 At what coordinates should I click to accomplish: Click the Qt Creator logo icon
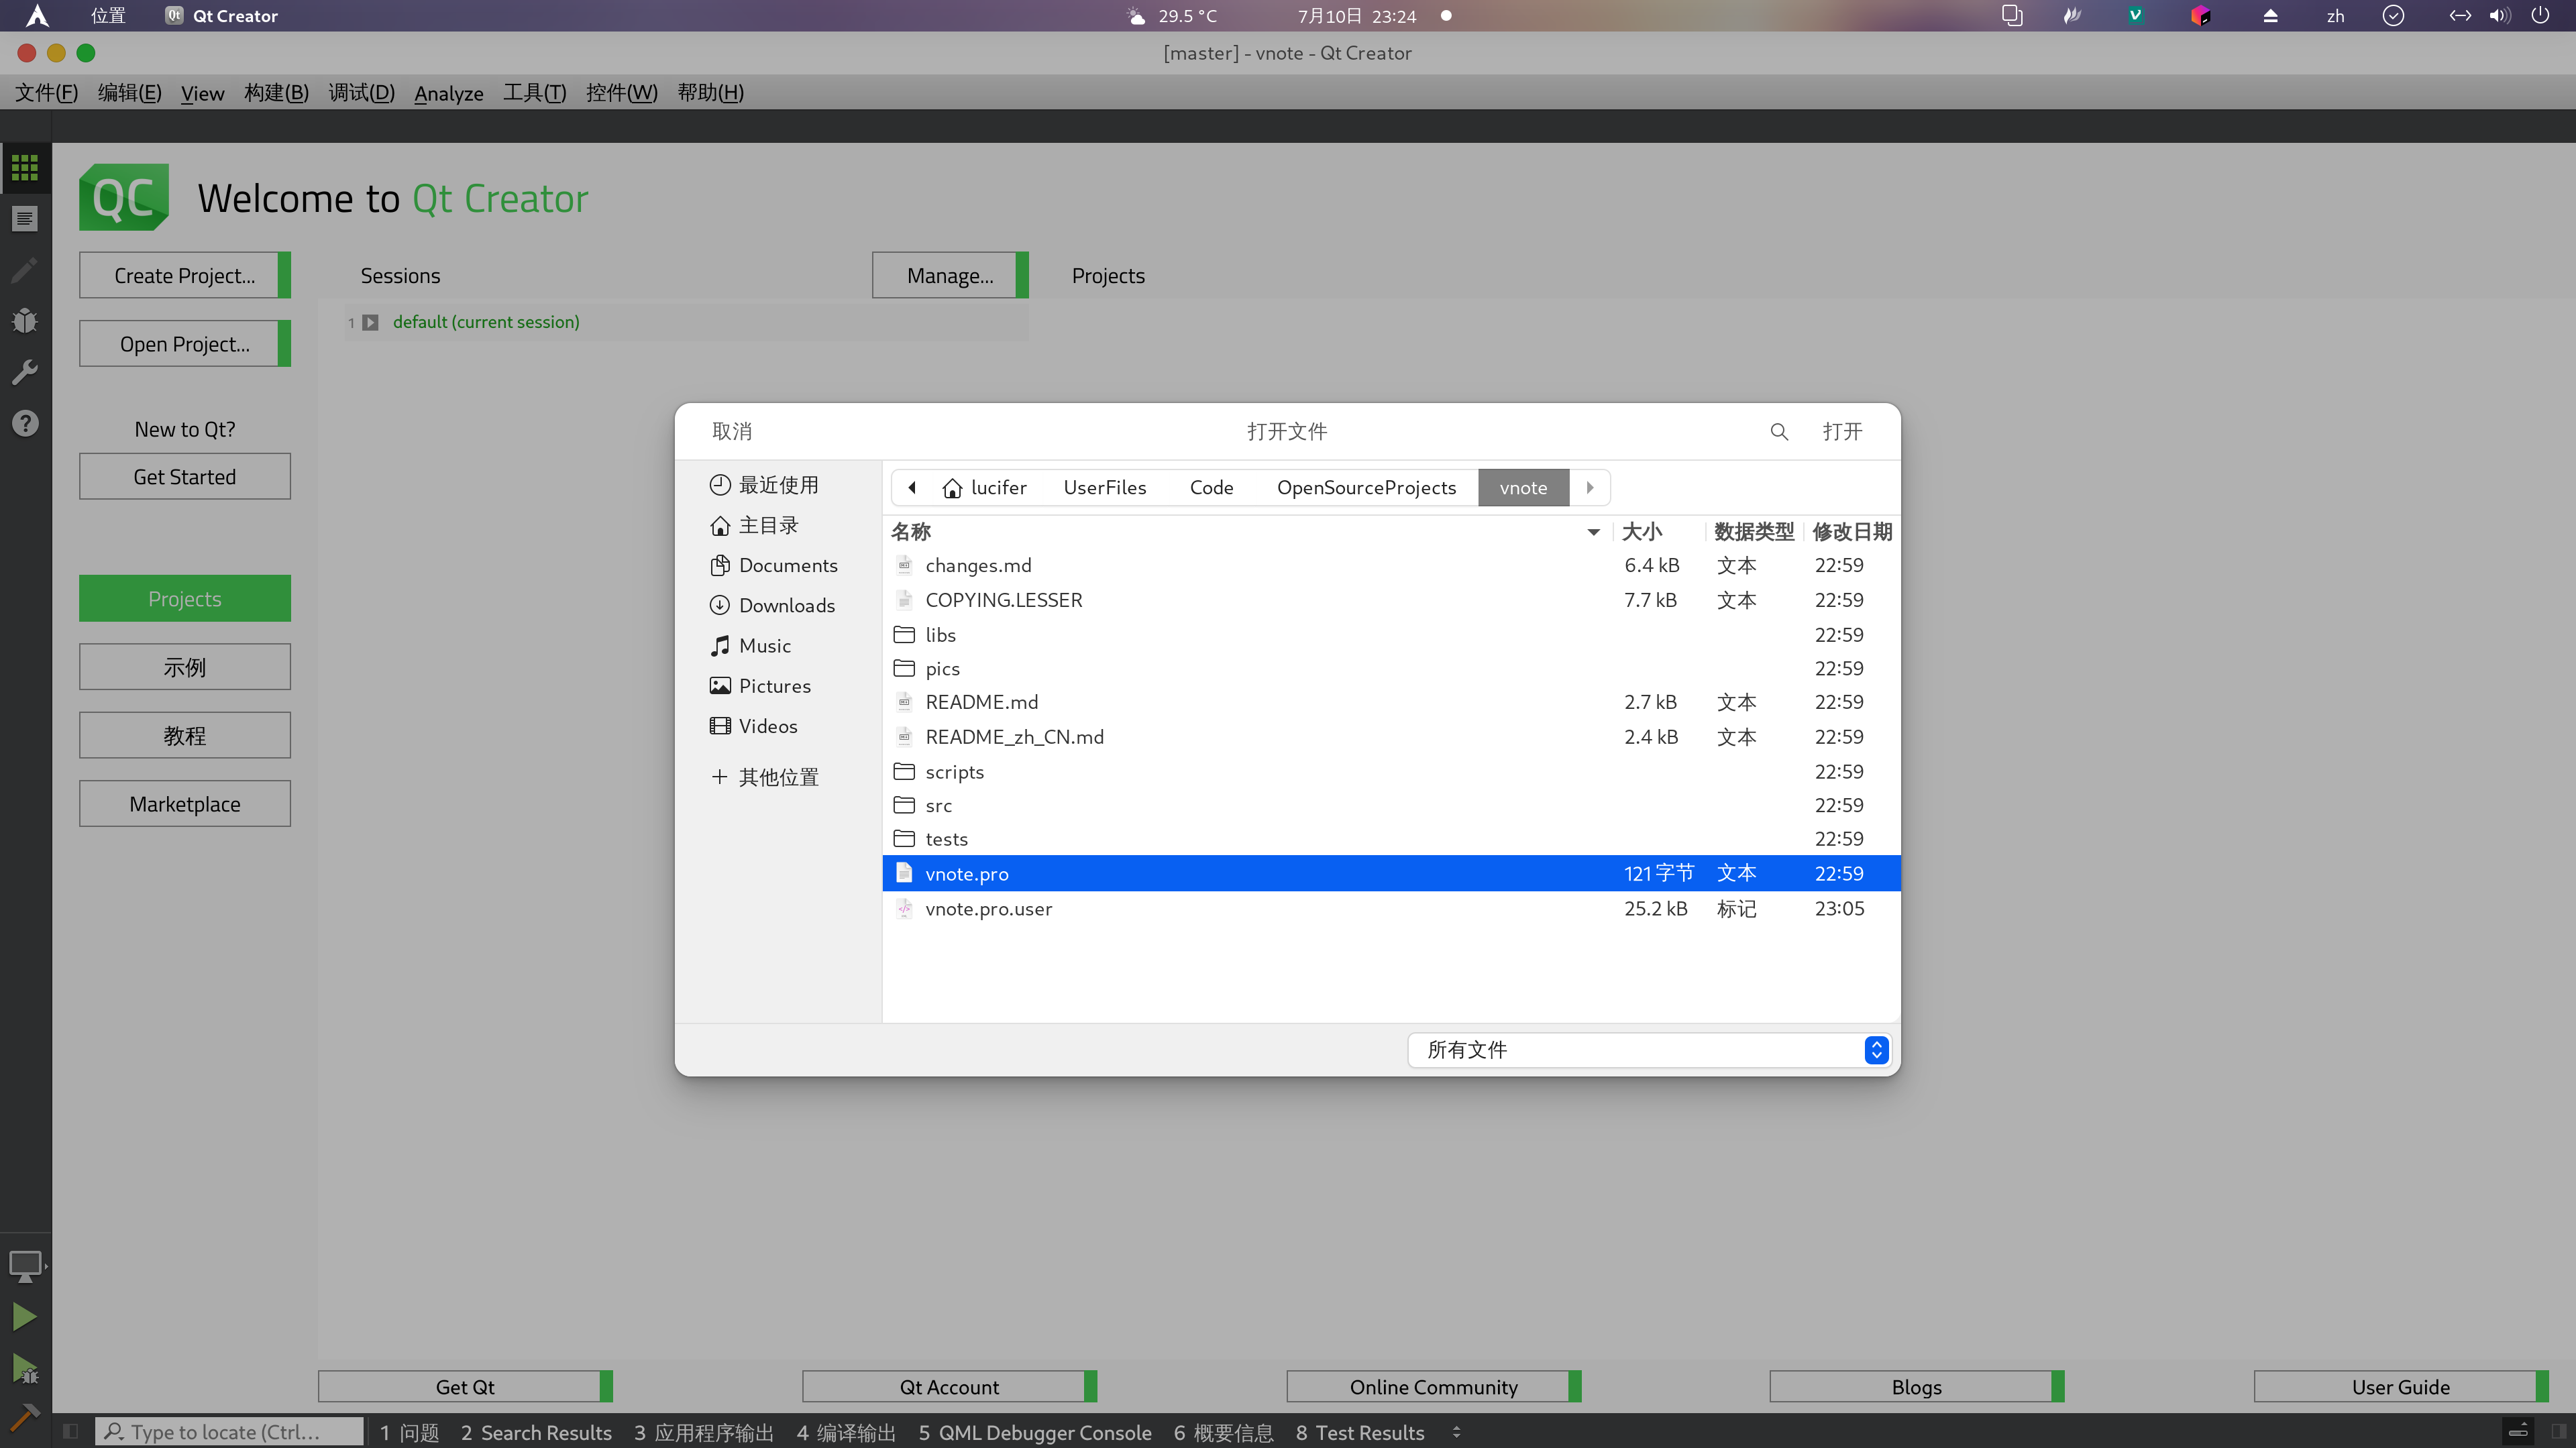[124, 197]
